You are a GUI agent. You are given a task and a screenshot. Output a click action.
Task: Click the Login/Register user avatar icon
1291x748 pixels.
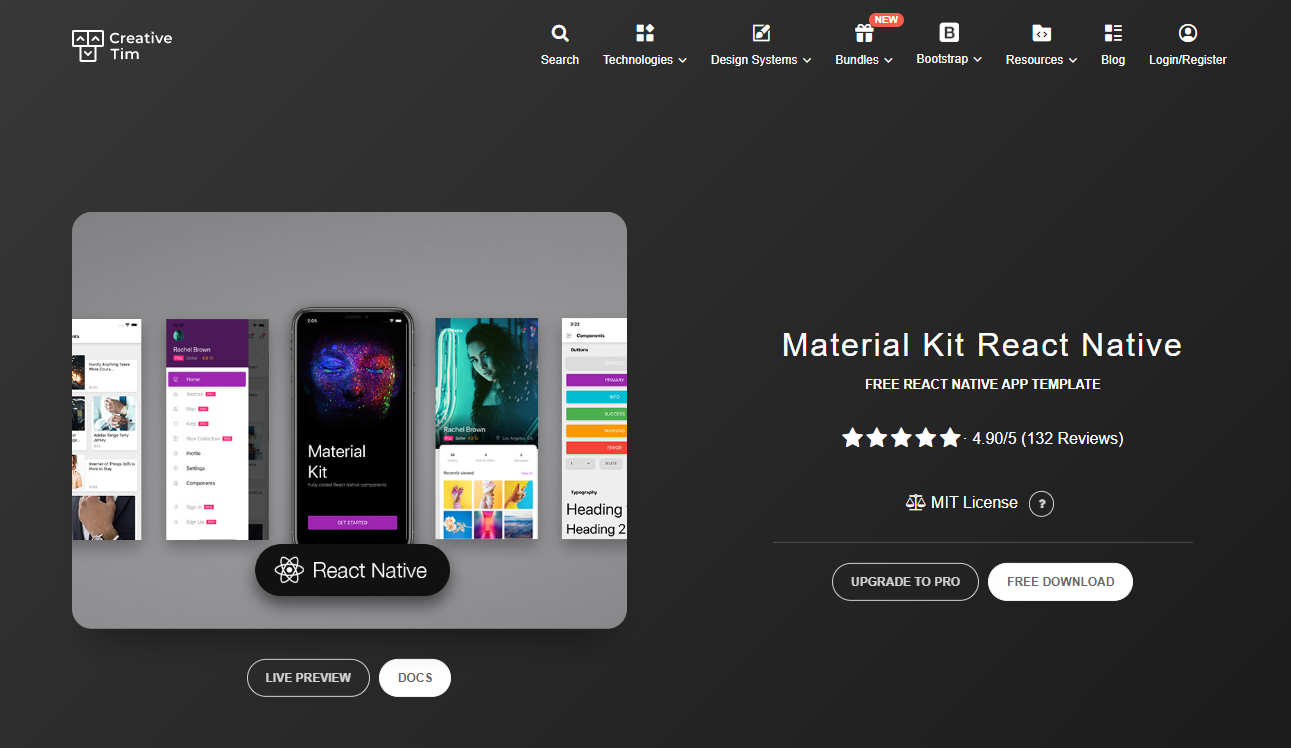pyautogui.click(x=1188, y=33)
